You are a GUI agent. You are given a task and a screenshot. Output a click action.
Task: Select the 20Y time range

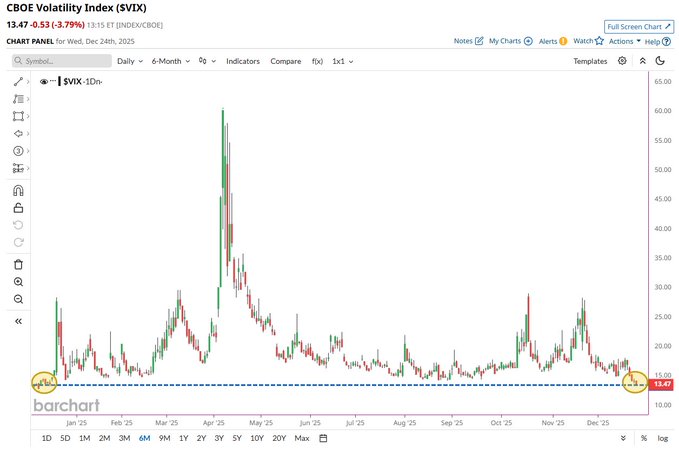pos(279,438)
